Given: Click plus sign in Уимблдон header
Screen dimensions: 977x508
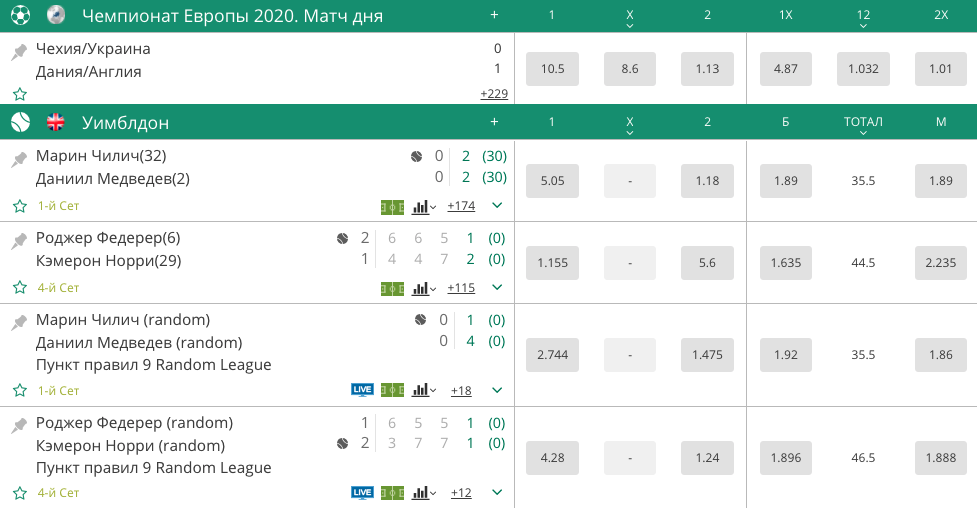Looking at the screenshot, I should pyautogui.click(x=494, y=122).
